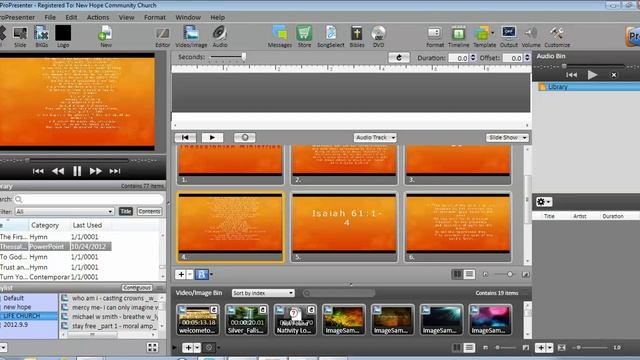Open Customize toolbar icon

557,36
